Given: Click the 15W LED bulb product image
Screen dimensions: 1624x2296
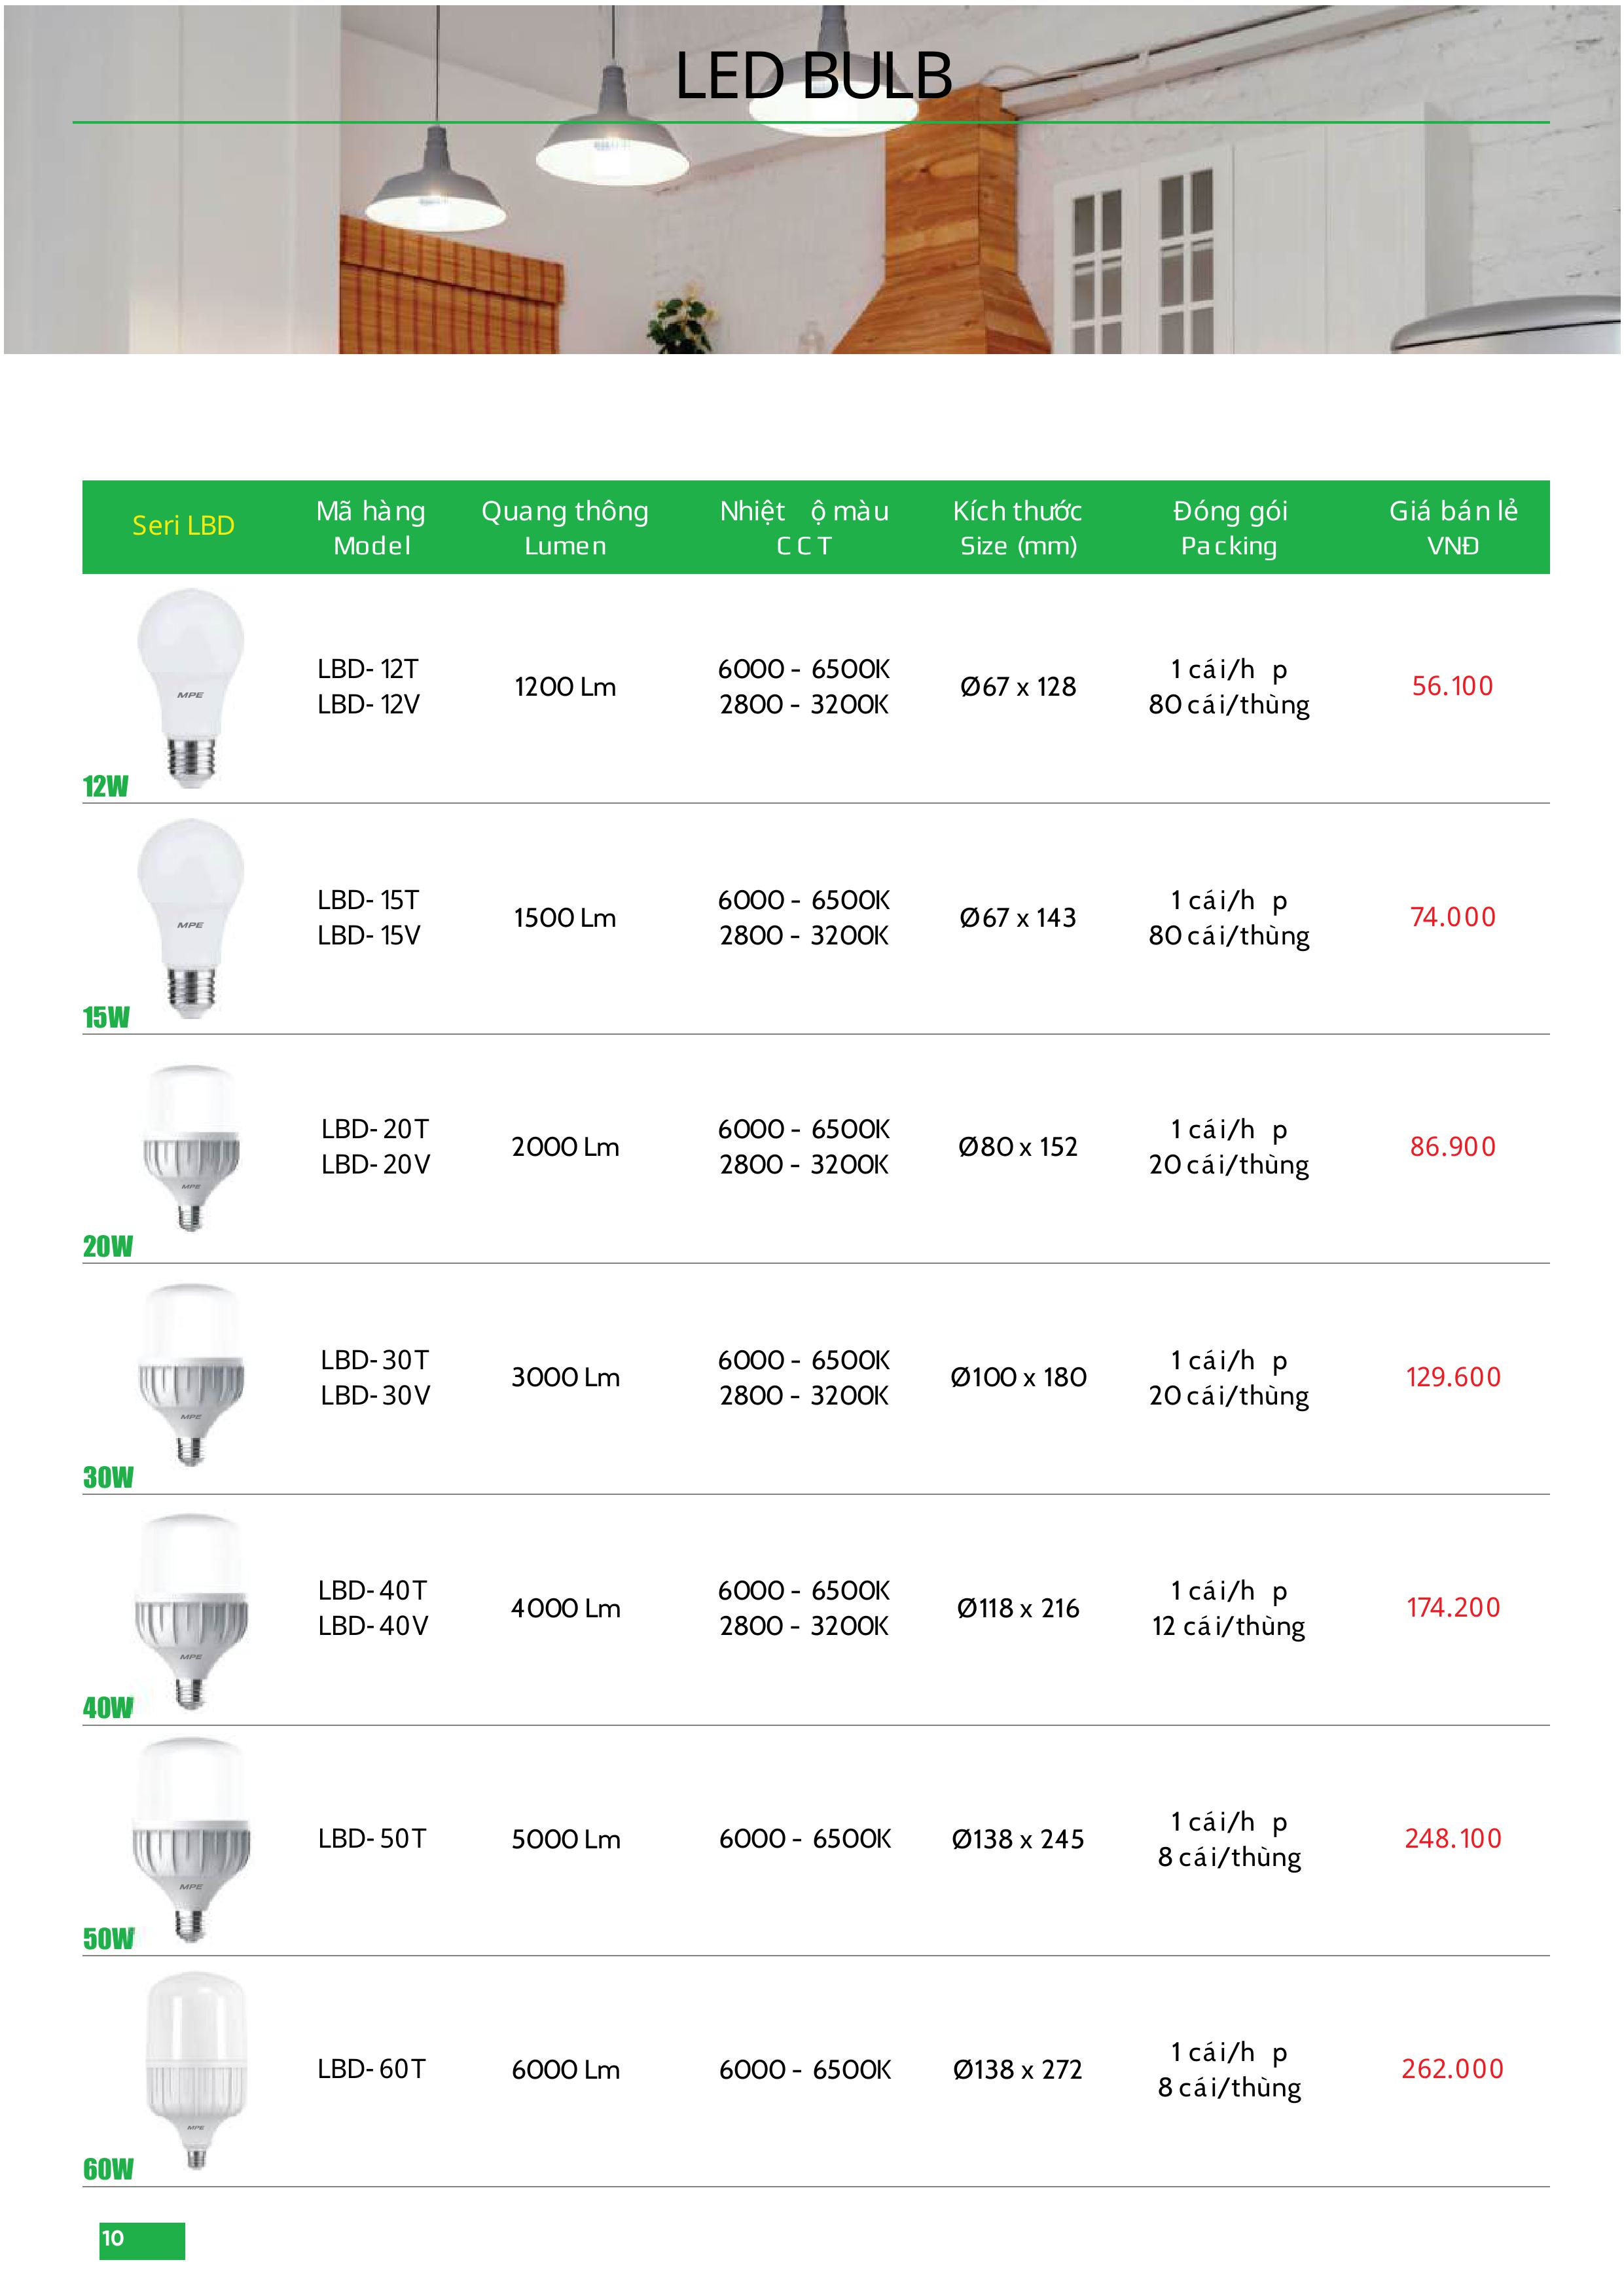Looking at the screenshot, I should 190,918.
